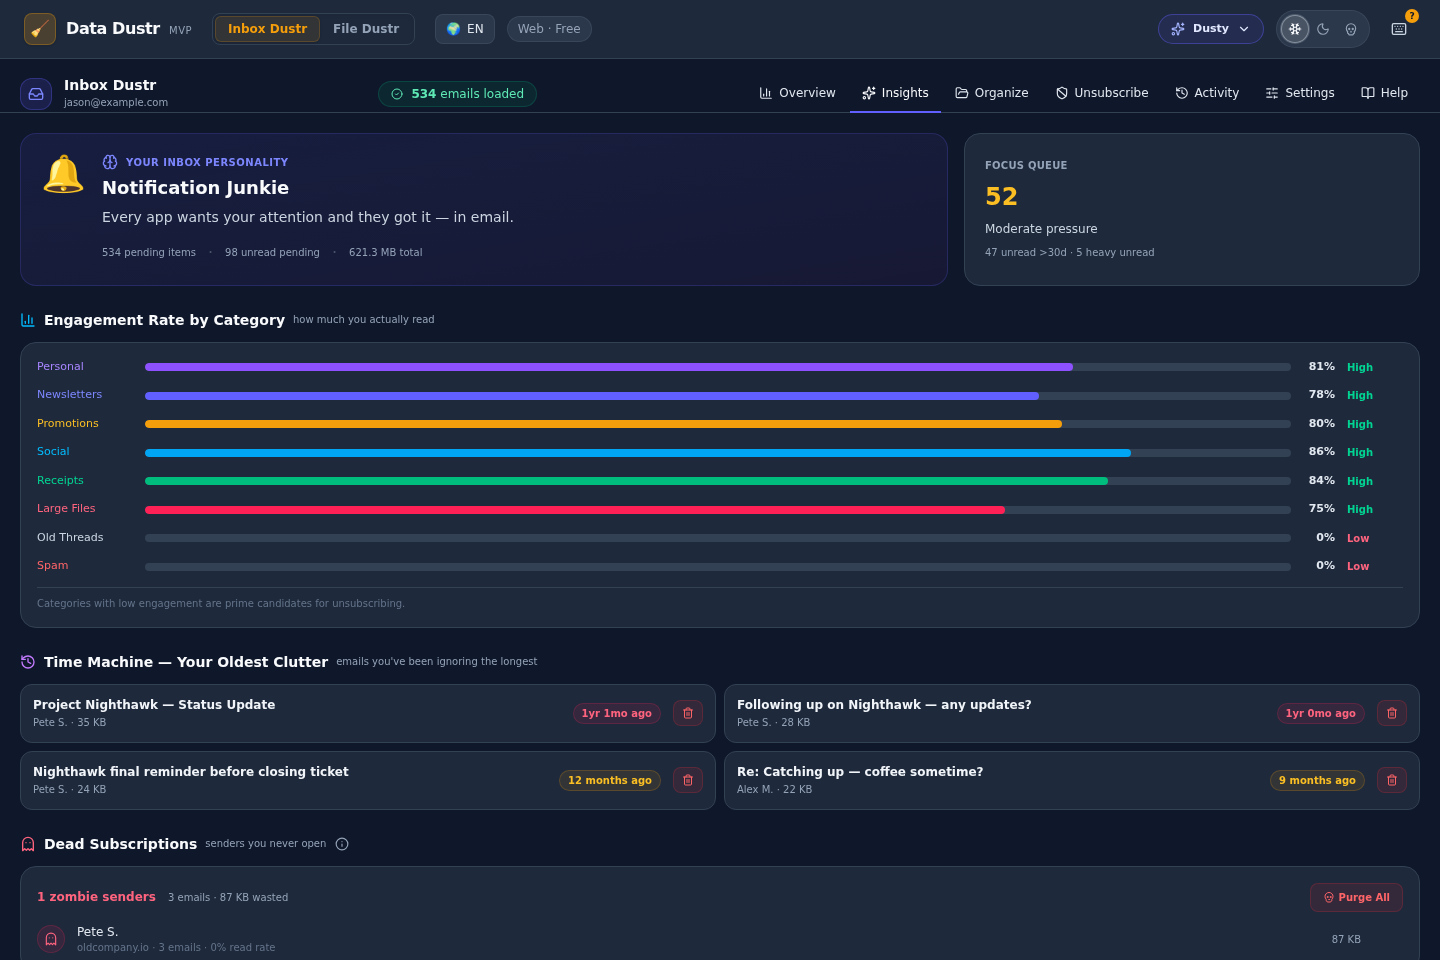Screen dimensions: 1440x960
Task: View the Activity tab
Action: point(1207,93)
